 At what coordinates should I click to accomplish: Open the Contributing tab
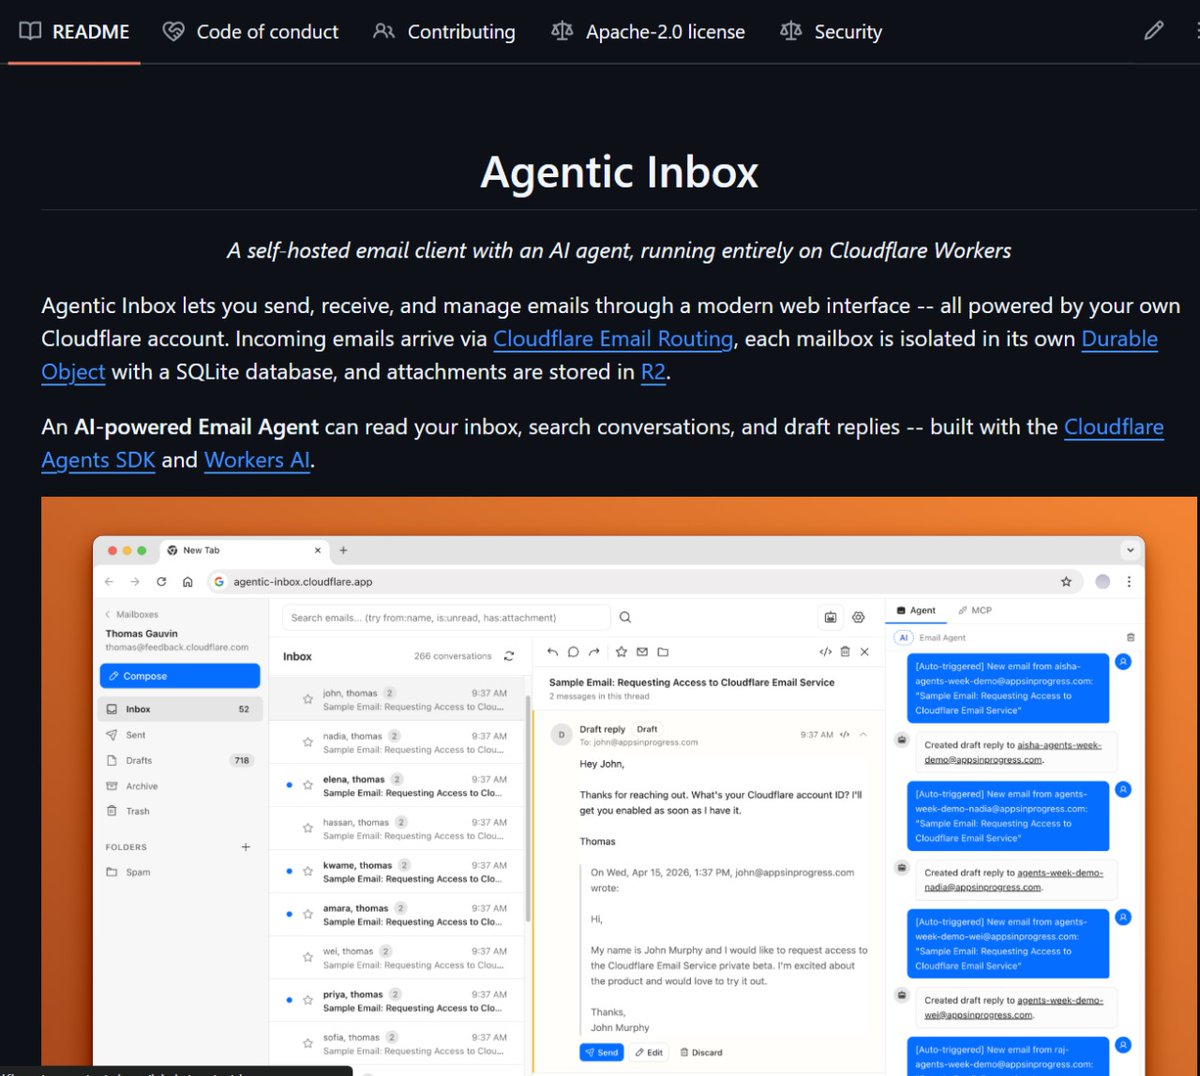(444, 32)
